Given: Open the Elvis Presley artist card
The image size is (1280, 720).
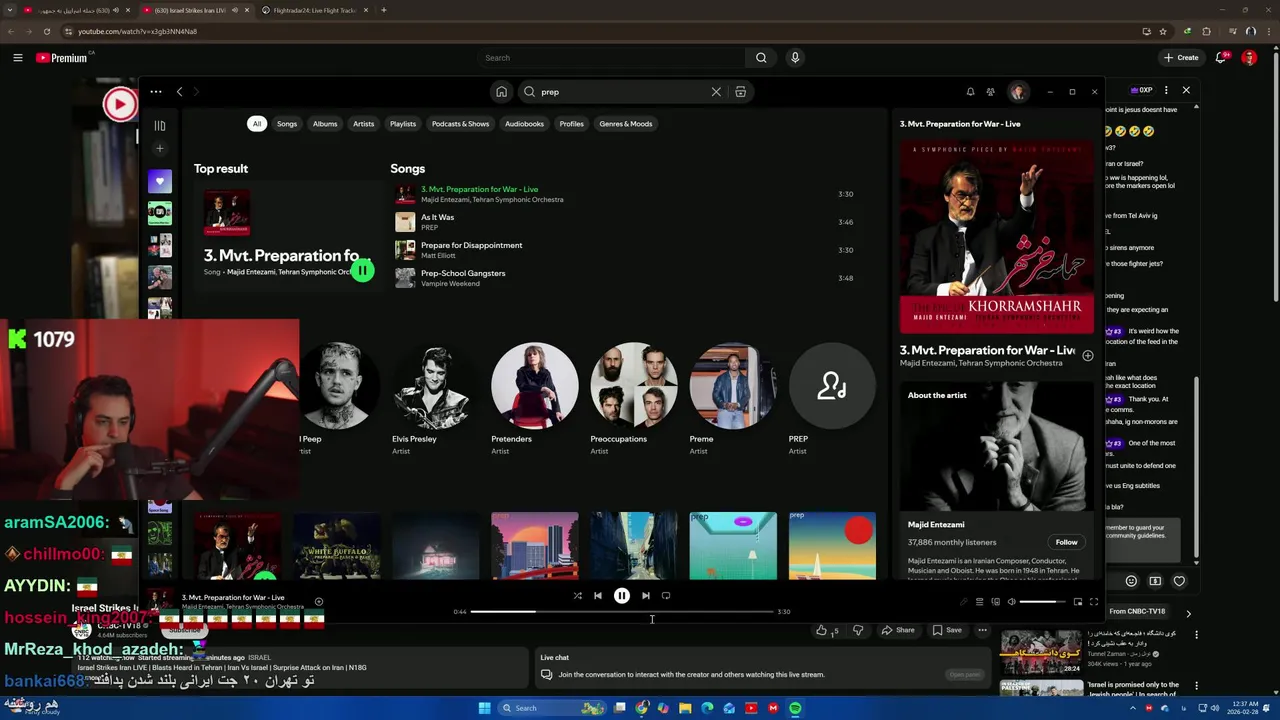Looking at the screenshot, I should tap(434, 398).
